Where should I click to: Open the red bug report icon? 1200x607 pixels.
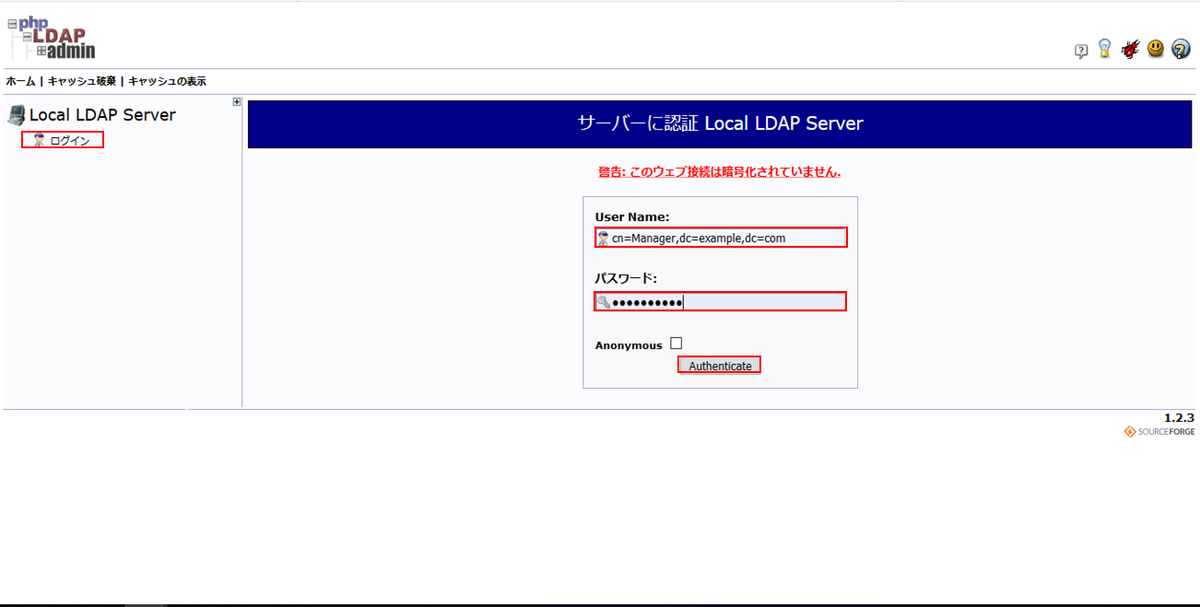(x=1130, y=48)
